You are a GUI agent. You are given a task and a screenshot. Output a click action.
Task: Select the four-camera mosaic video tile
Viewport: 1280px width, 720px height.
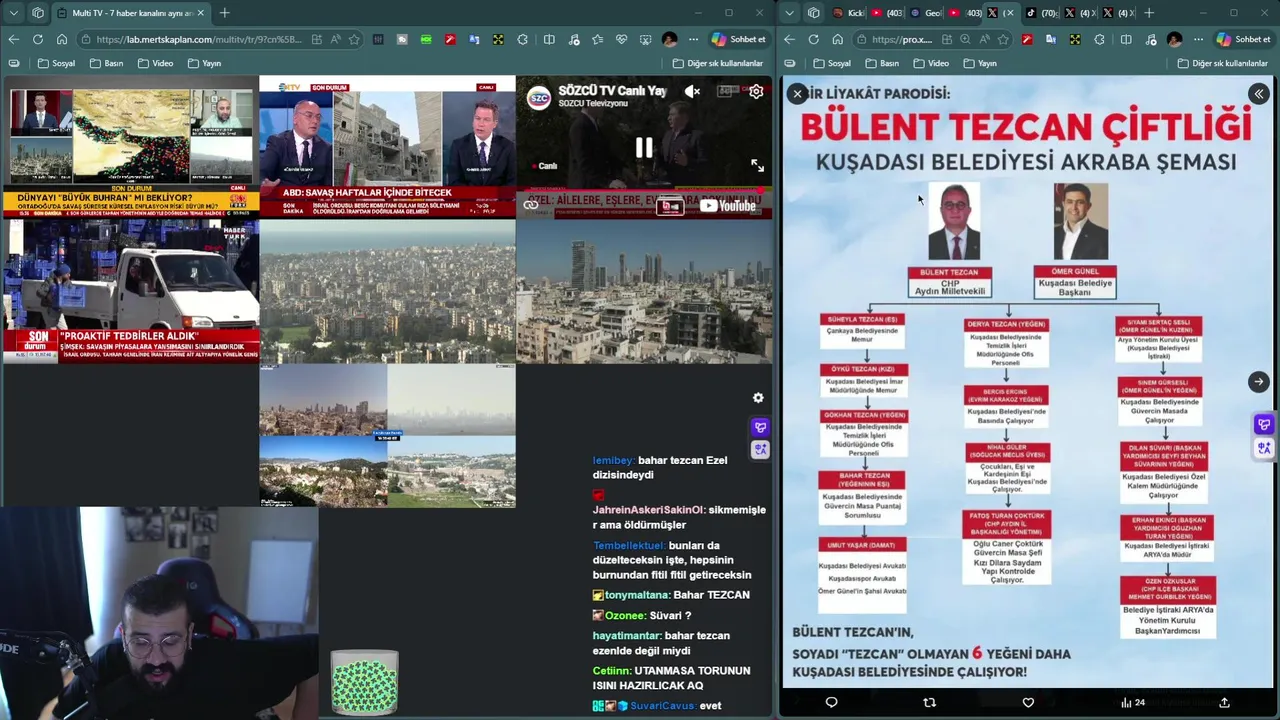tap(387, 436)
